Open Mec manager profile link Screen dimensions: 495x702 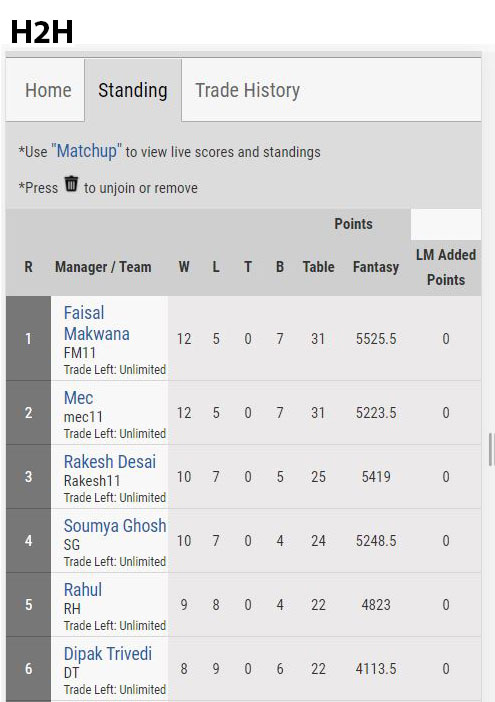click(78, 398)
